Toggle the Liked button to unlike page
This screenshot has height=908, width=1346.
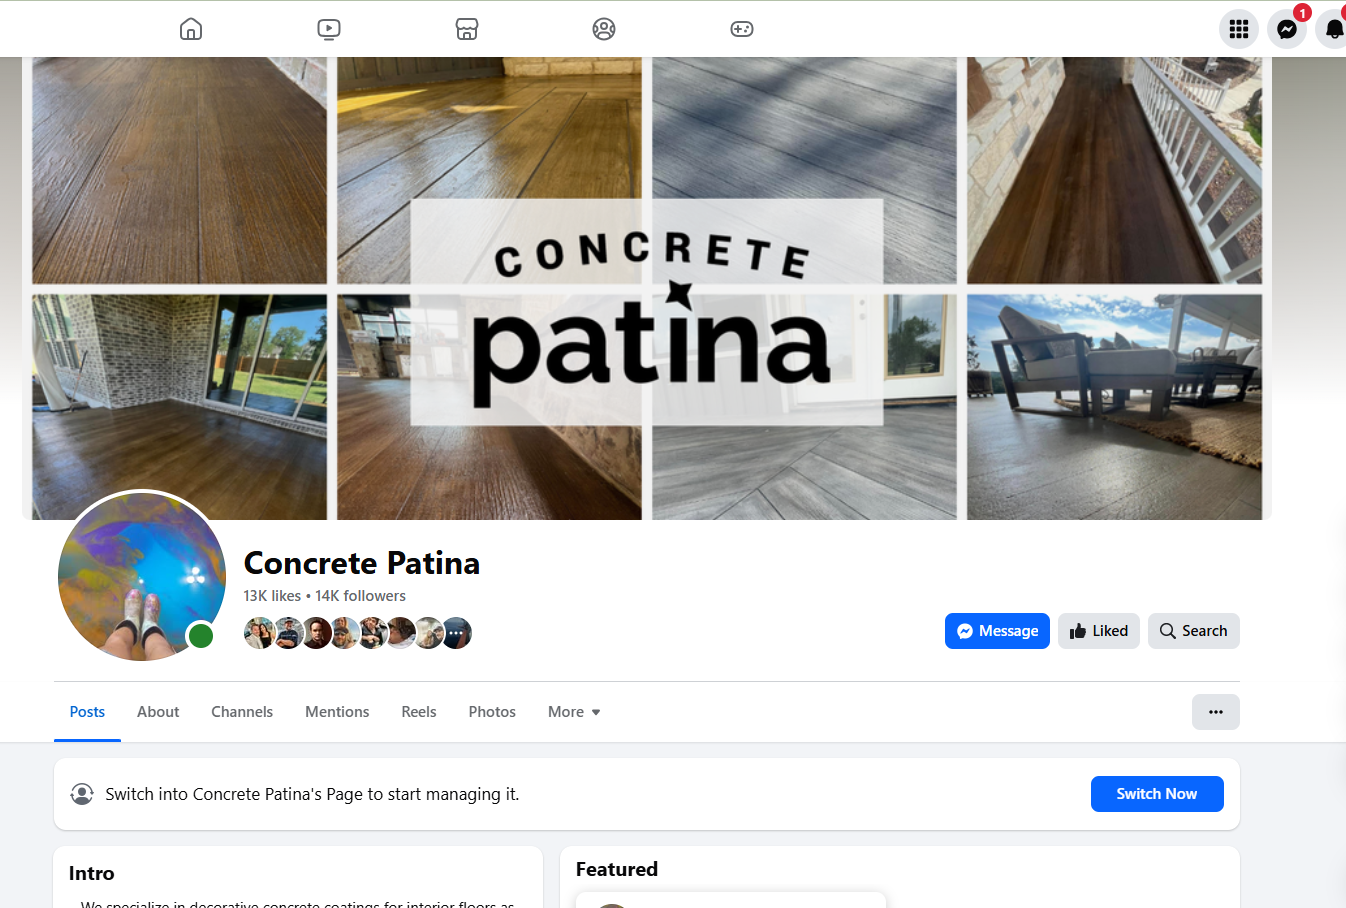click(1099, 631)
